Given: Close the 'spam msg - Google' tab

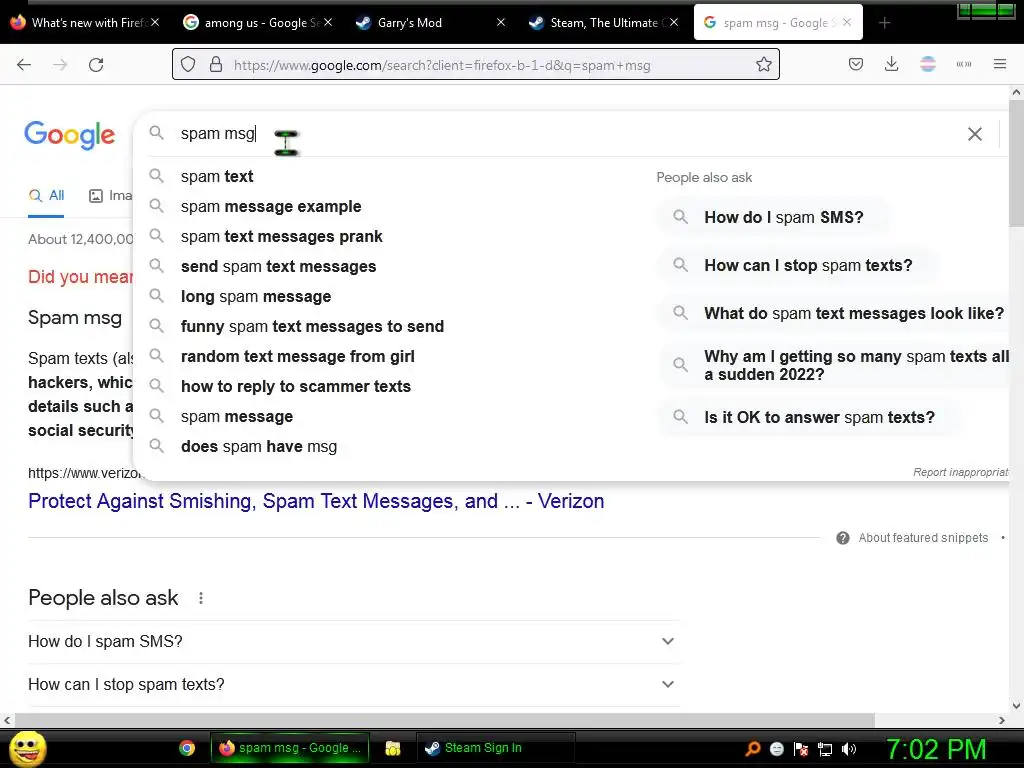Looking at the screenshot, I should (847, 22).
